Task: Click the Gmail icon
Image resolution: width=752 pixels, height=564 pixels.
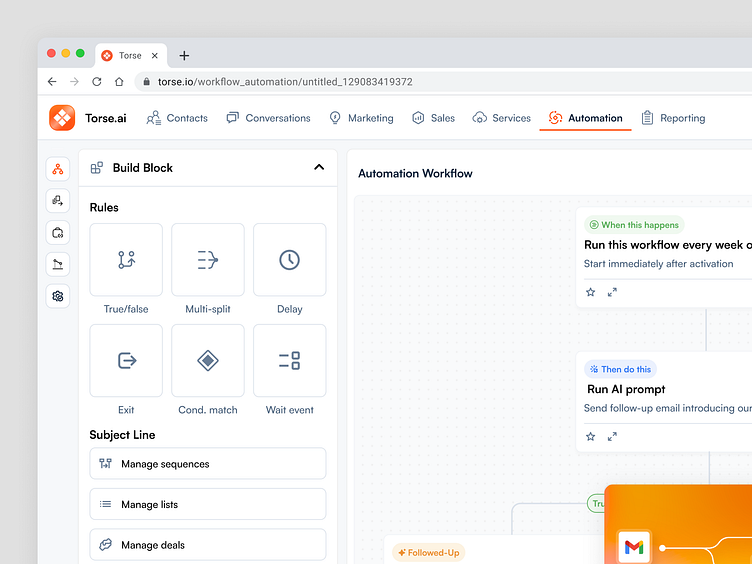Action: (634, 547)
